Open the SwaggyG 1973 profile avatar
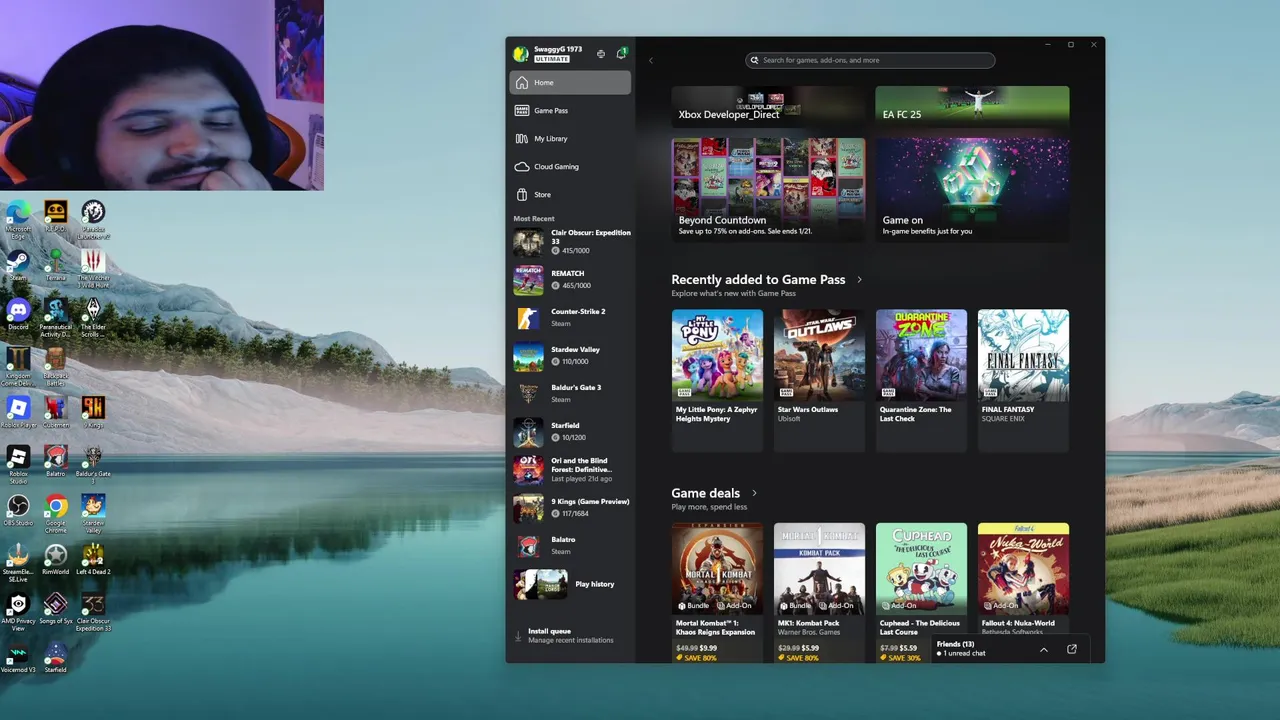The height and width of the screenshot is (720, 1280). click(520, 54)
